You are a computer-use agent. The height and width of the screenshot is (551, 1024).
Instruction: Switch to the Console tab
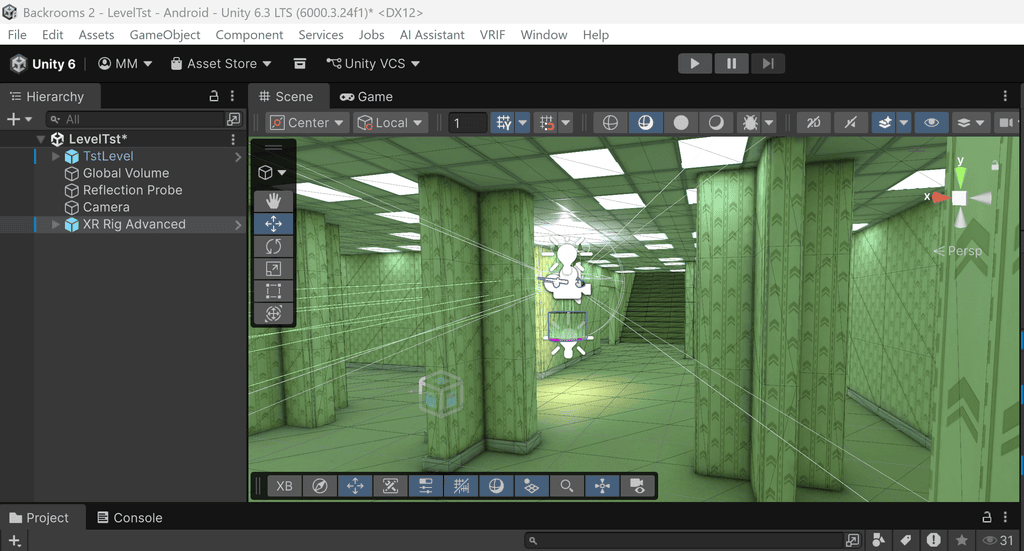pos(130,518)
